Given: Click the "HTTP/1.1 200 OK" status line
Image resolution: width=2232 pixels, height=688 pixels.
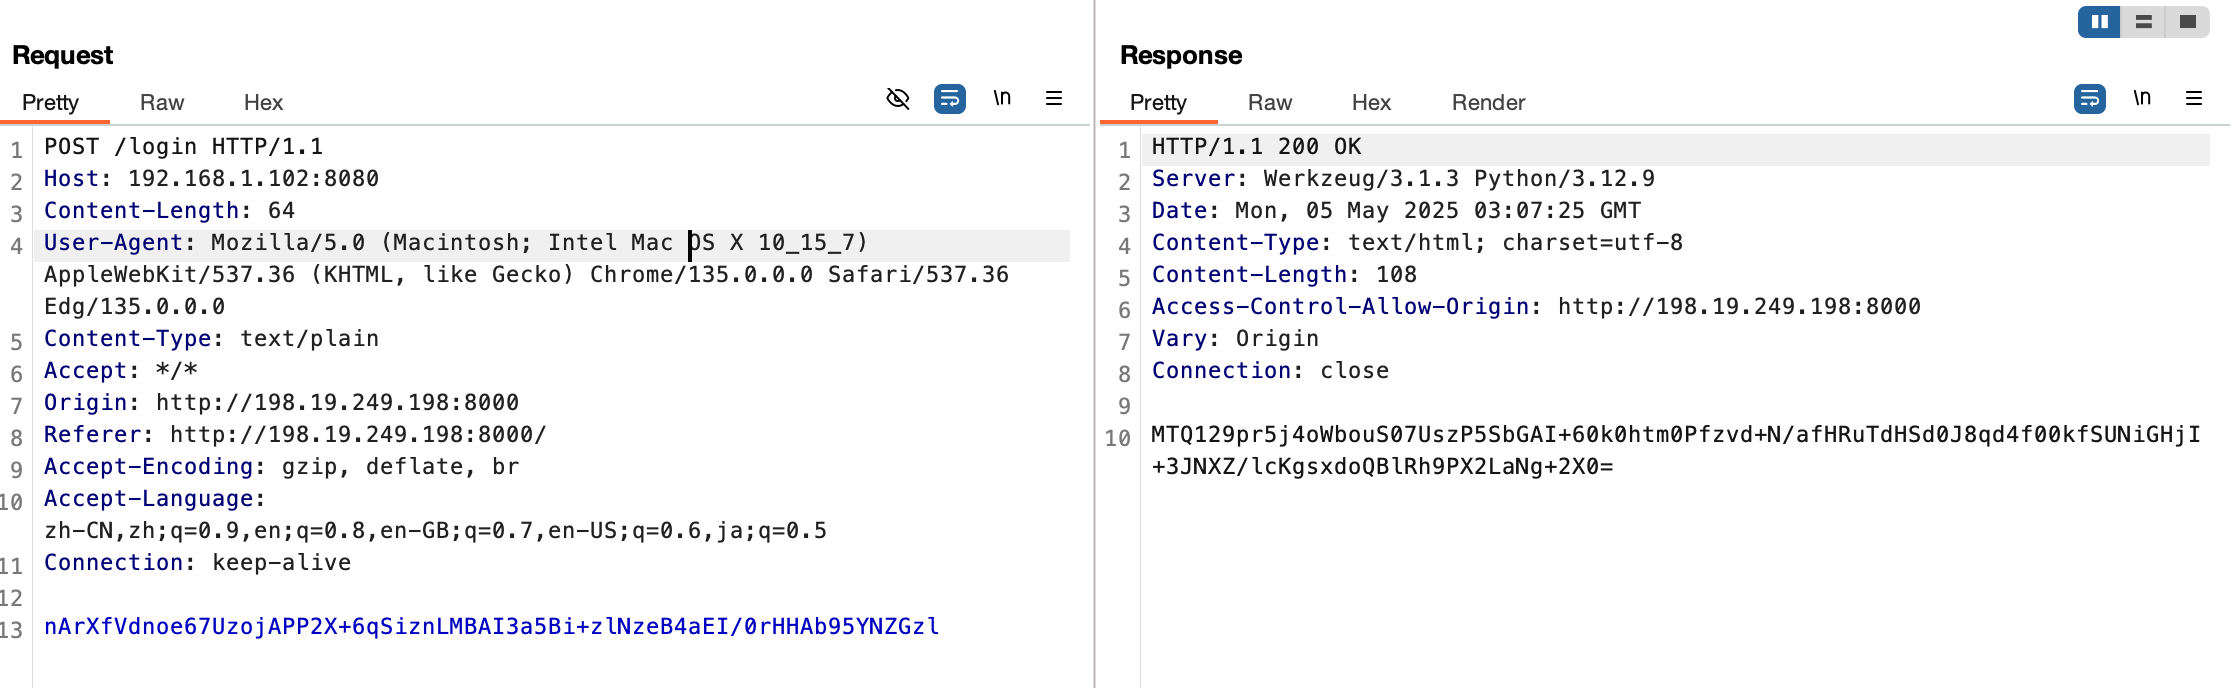Looking at the screenshot, I should (1257, 147).
